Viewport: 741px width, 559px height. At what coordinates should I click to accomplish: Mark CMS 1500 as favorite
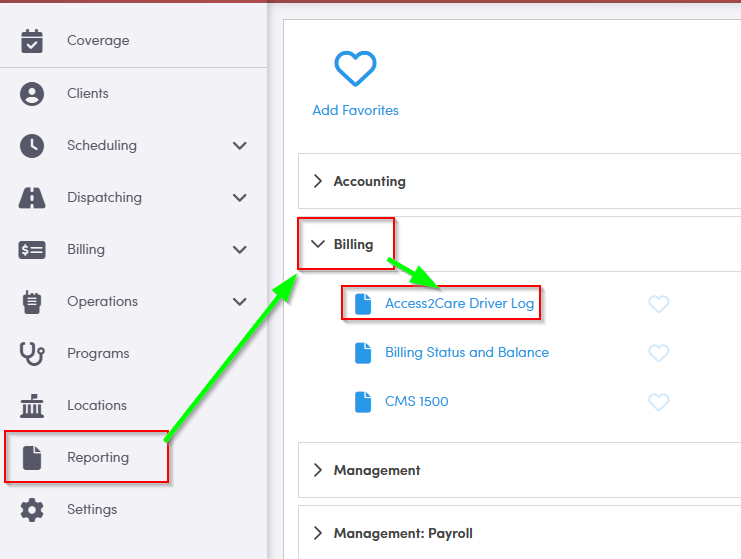click(658, 402)
